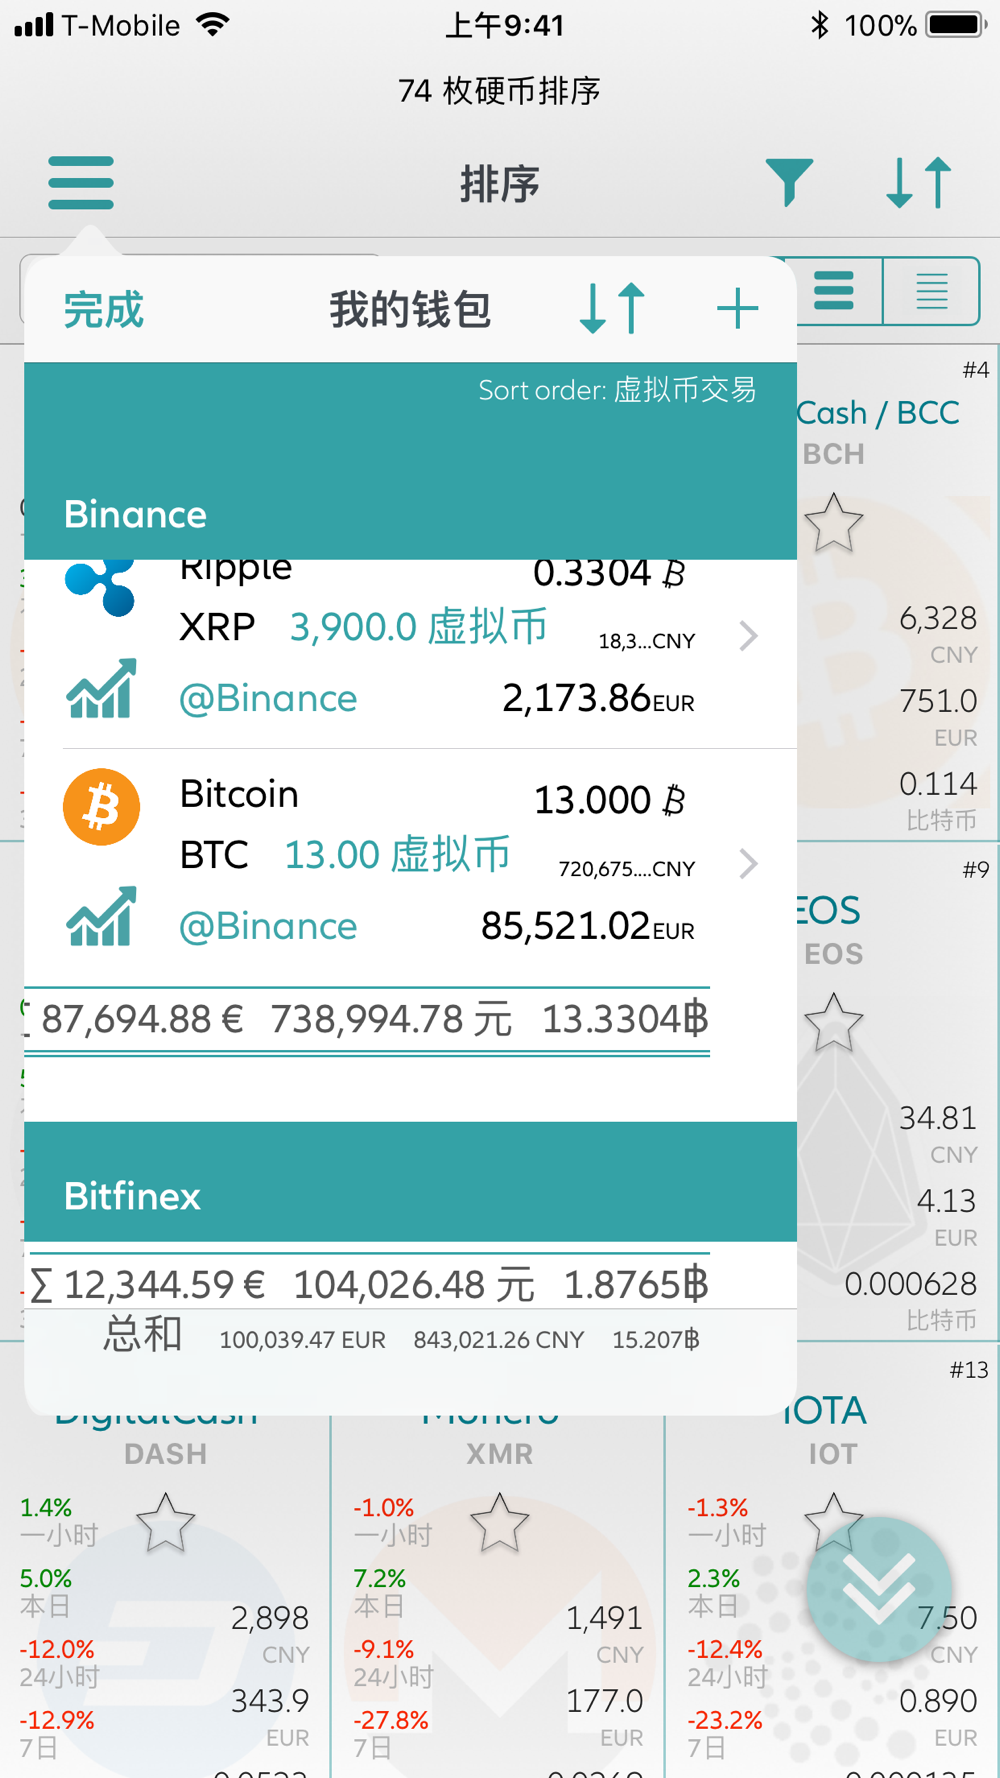Image resolution: width=1000 pixels, height=1778 pixels.
Task: Tap the filter funnel icon
Action: 788,182
